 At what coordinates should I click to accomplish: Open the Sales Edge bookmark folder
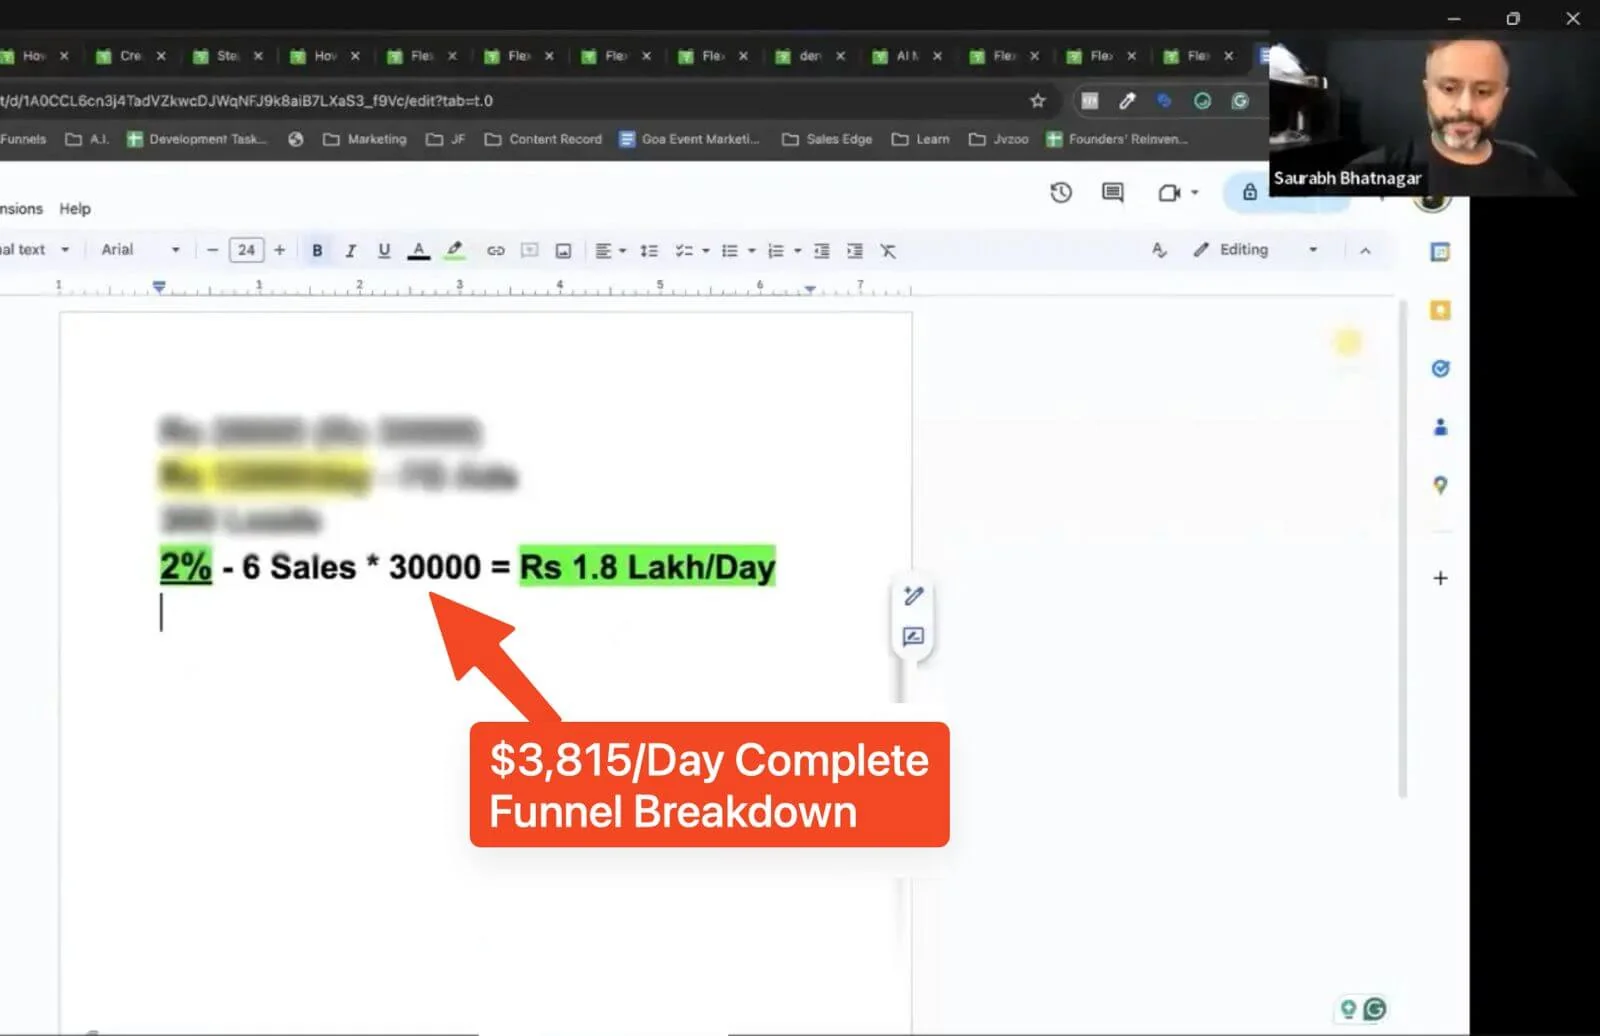pos(827,139)
